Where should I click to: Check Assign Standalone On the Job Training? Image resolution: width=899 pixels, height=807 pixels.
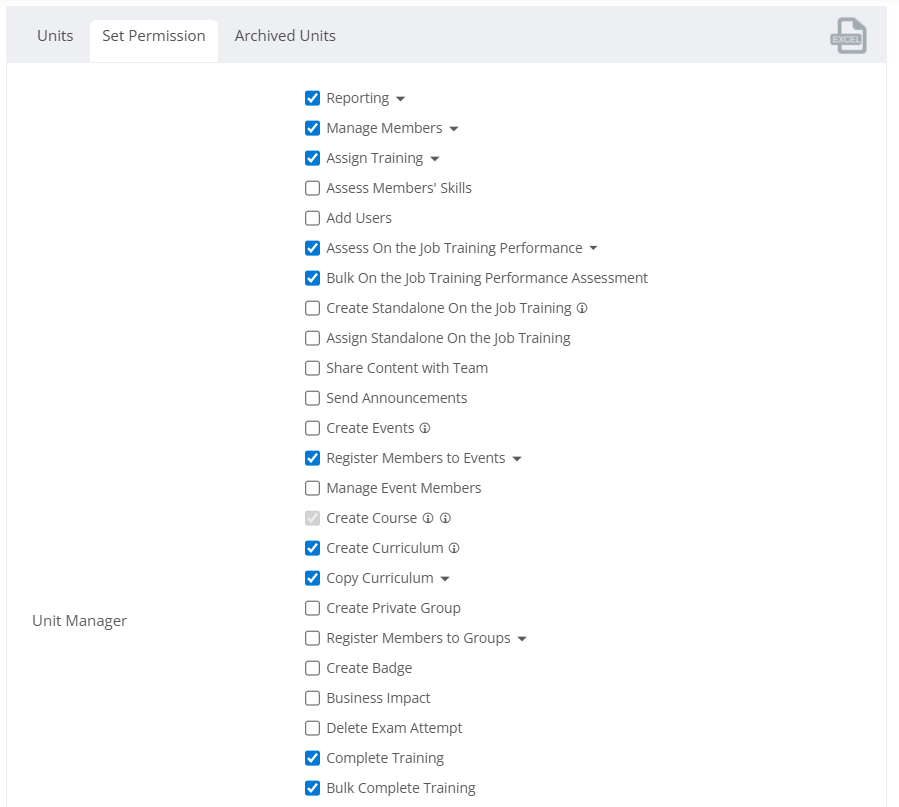pyautogui.click(x=312, y=338)
